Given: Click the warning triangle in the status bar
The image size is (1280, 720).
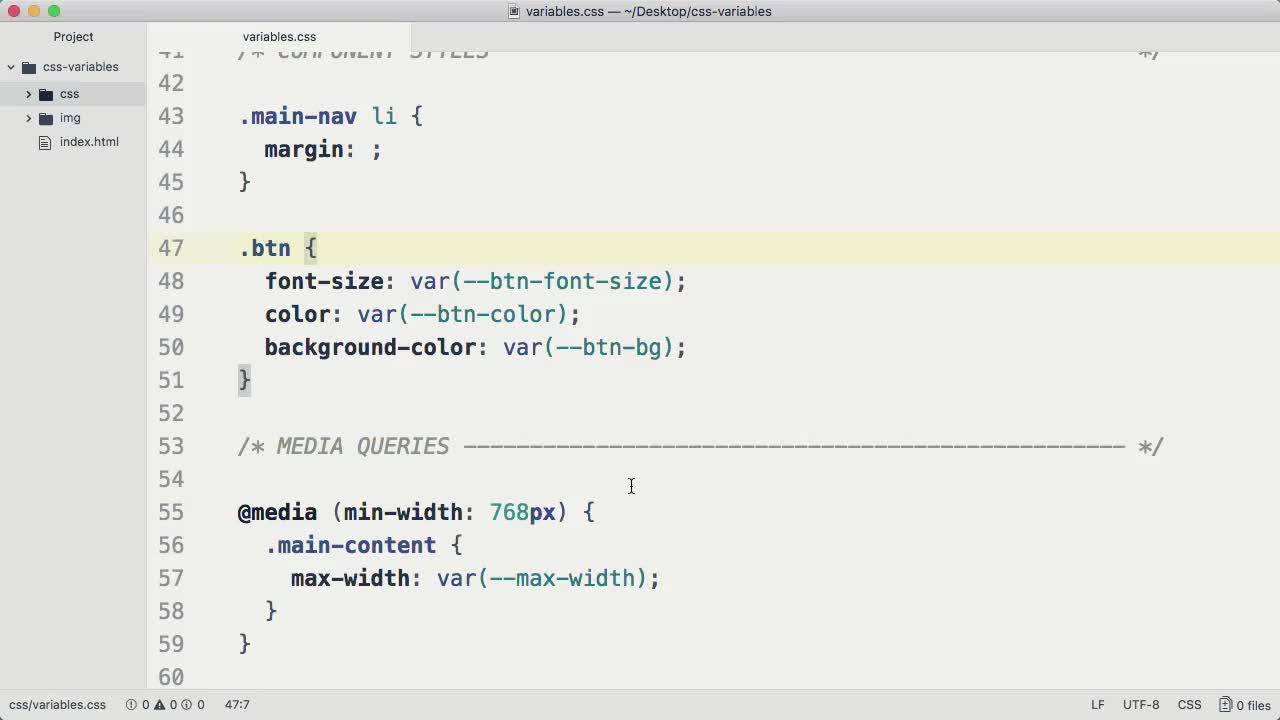Looking at the screenshot, I should [x=160, y=704].
